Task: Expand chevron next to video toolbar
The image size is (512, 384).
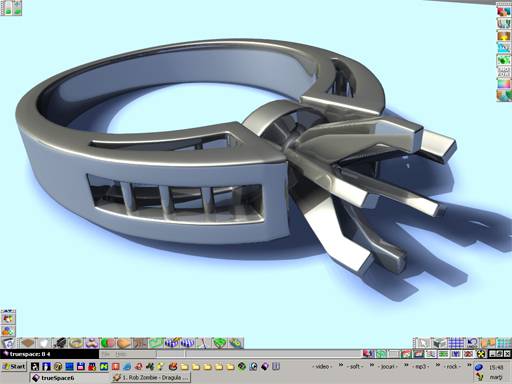Action: 341,365
